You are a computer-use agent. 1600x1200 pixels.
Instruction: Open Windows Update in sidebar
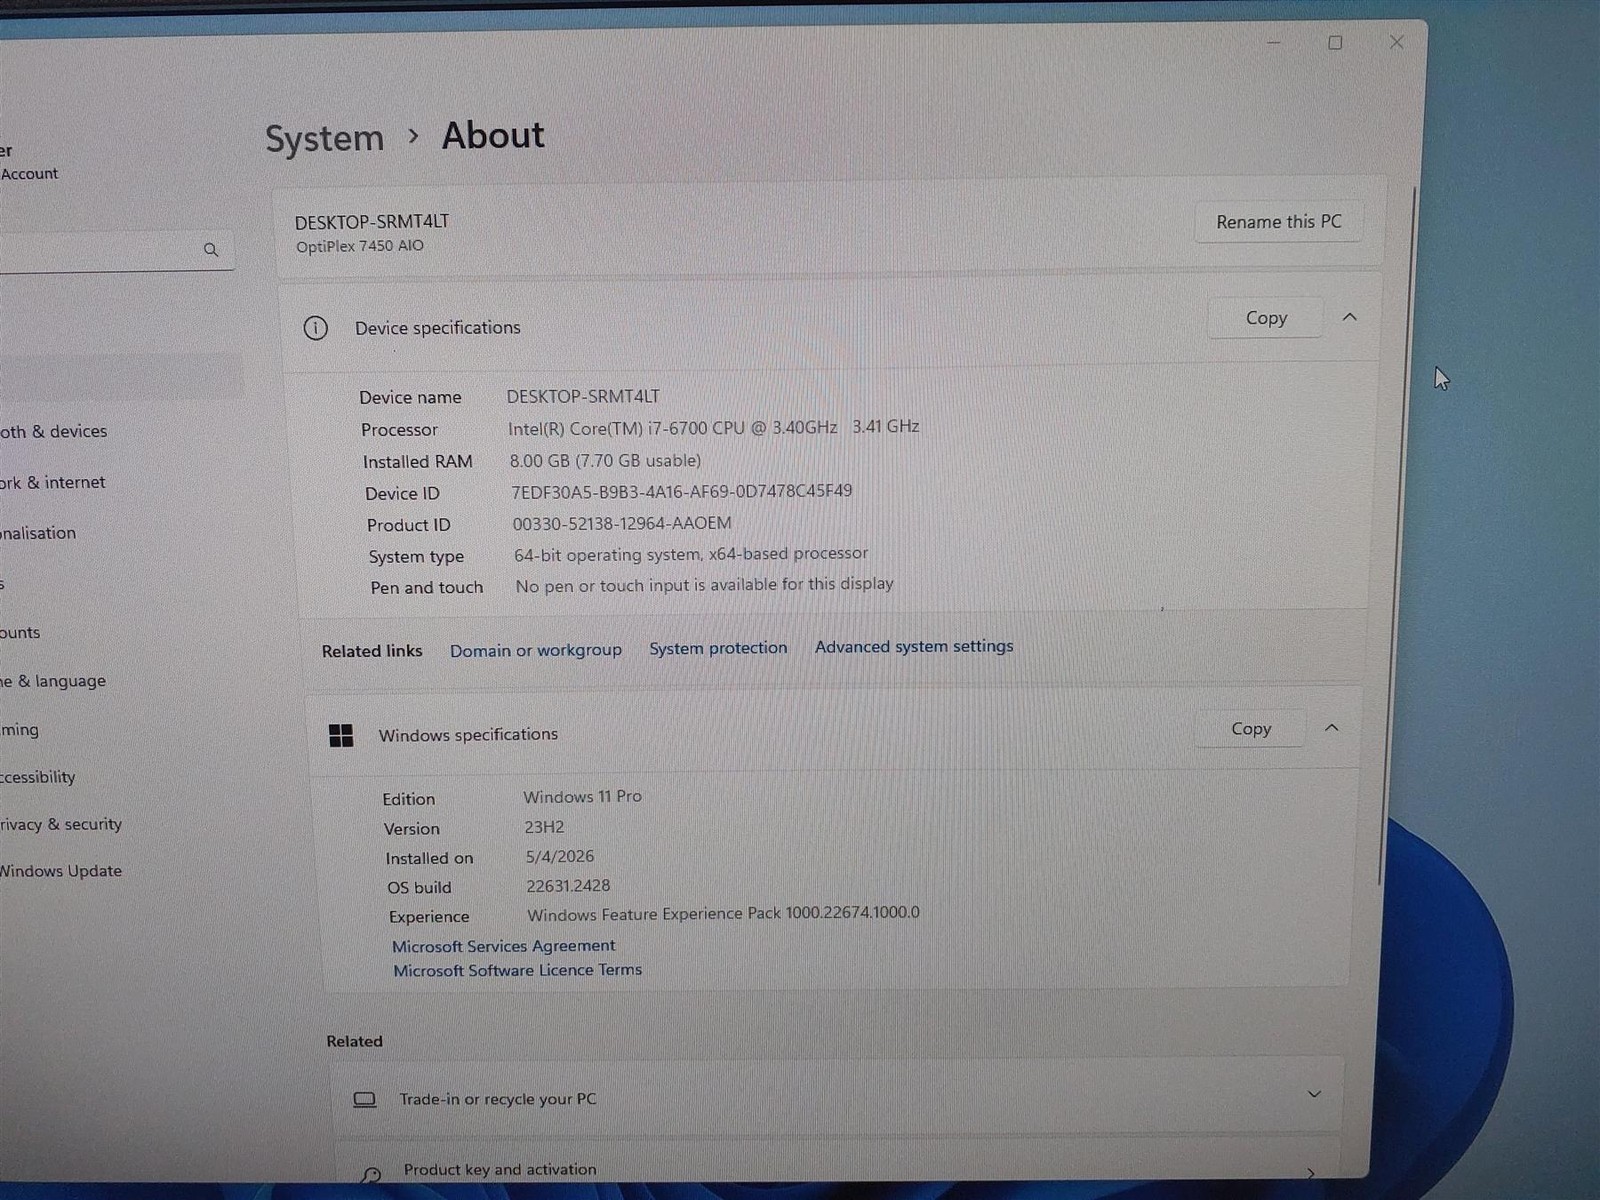click(61, 871)
